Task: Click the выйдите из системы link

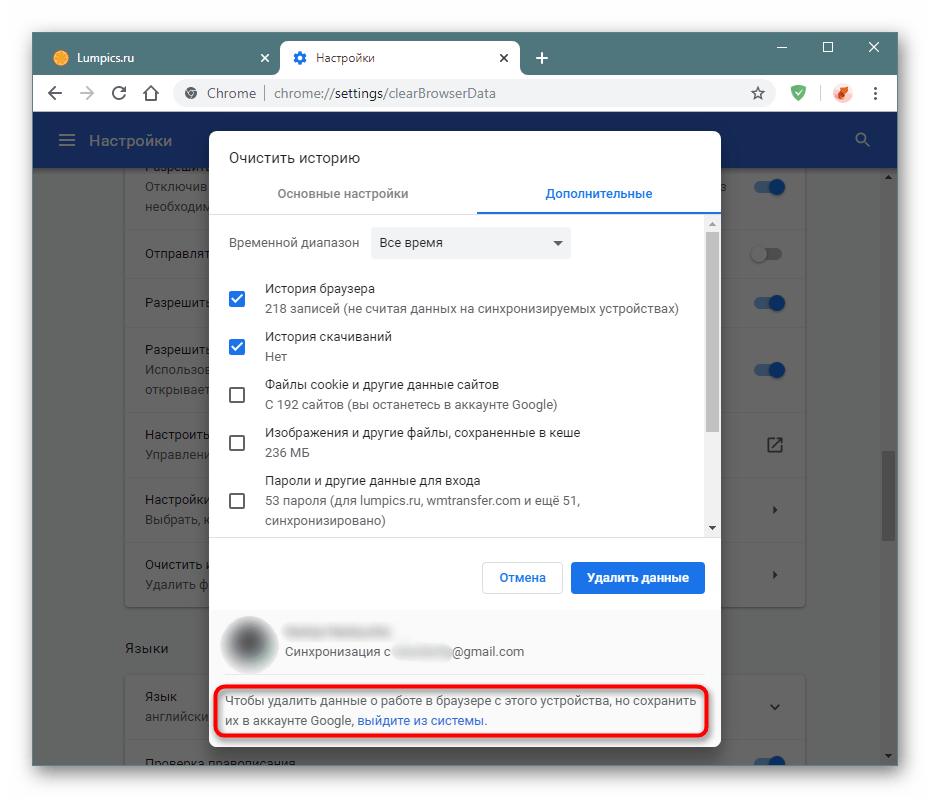Action: (421, 720)
